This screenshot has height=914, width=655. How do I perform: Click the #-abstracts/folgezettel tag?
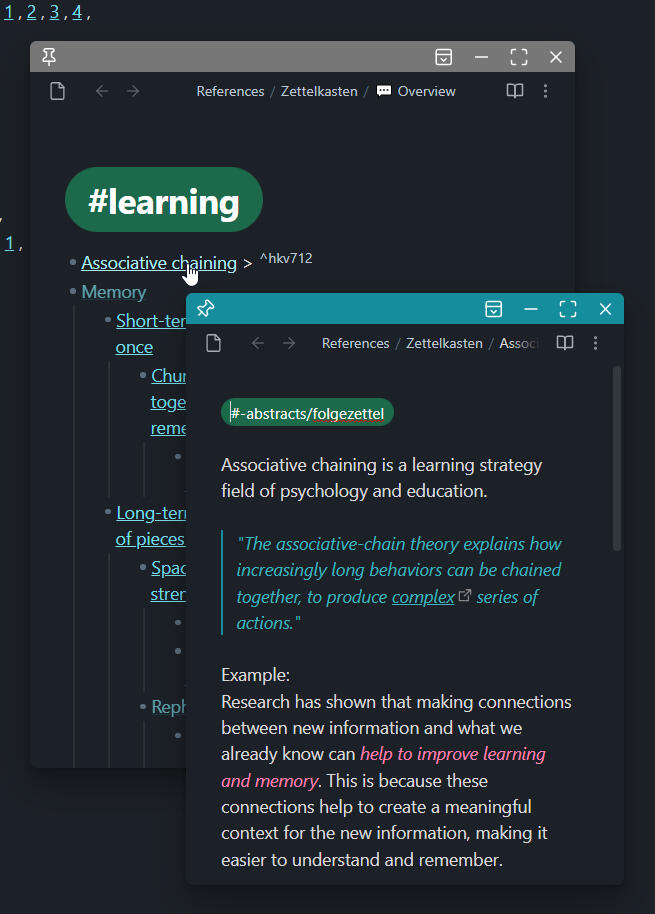308,413
